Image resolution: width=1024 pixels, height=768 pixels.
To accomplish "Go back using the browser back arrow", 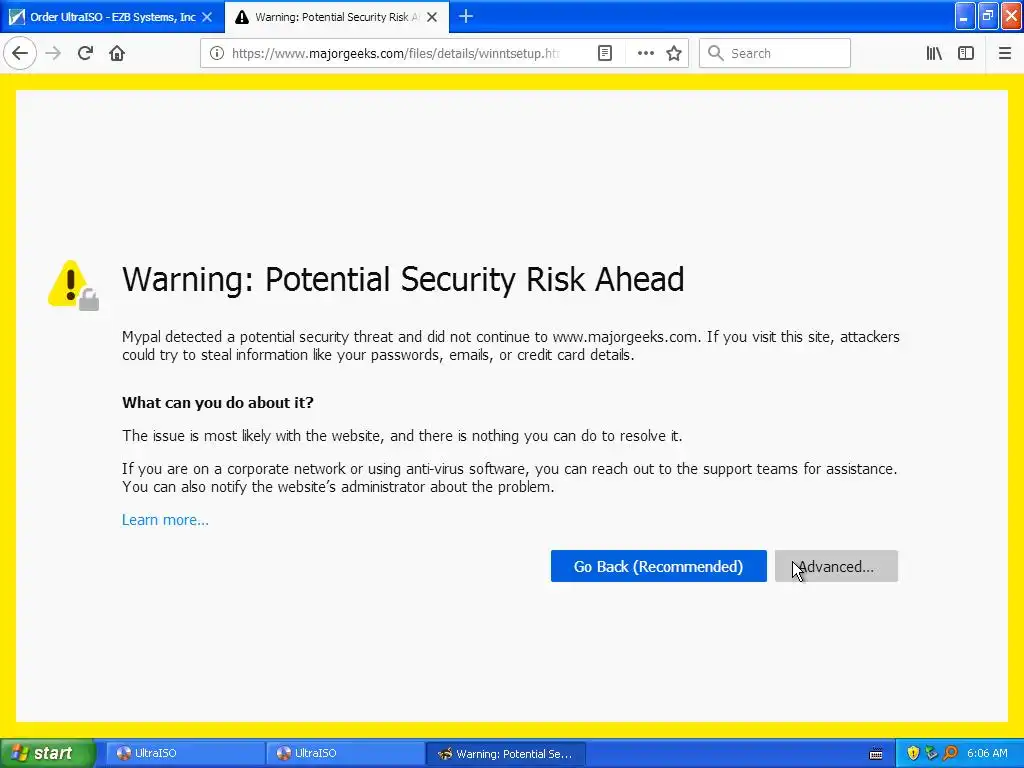I will coord(20,53).
